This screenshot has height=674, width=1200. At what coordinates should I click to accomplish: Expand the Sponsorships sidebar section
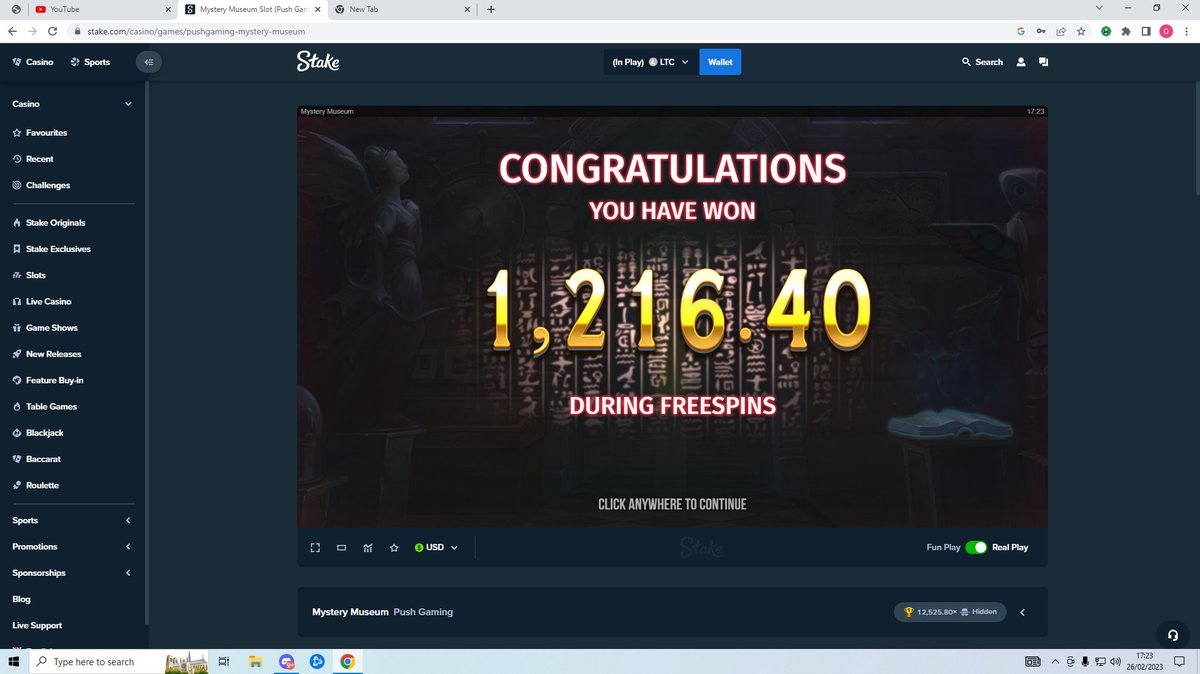[x=128, y=573]
